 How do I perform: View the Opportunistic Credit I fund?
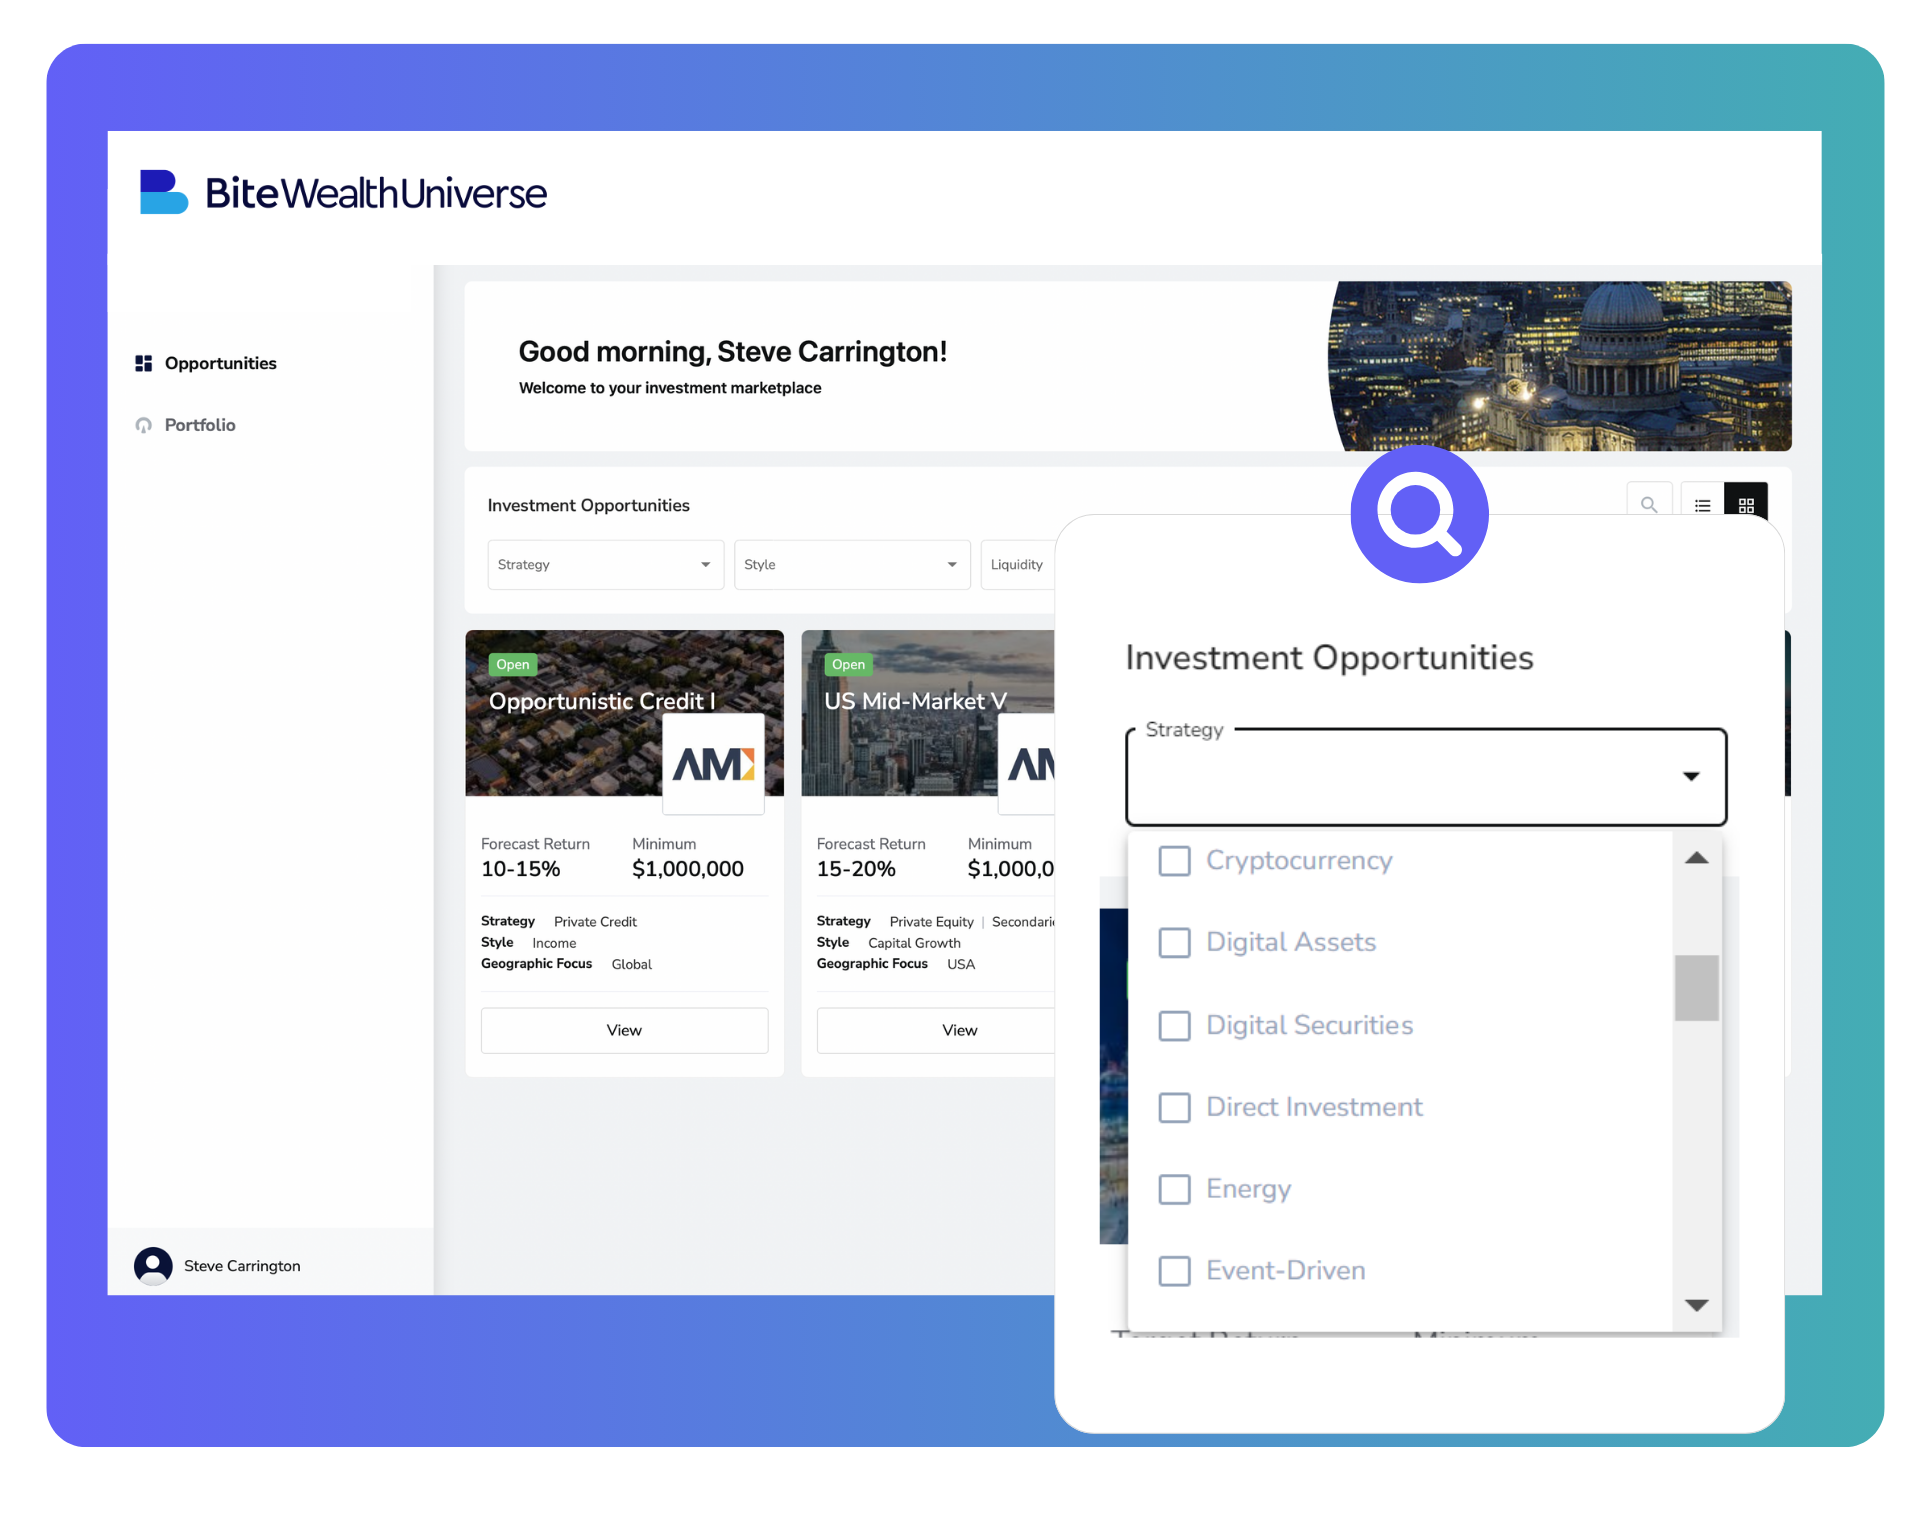click(624, 1030)
